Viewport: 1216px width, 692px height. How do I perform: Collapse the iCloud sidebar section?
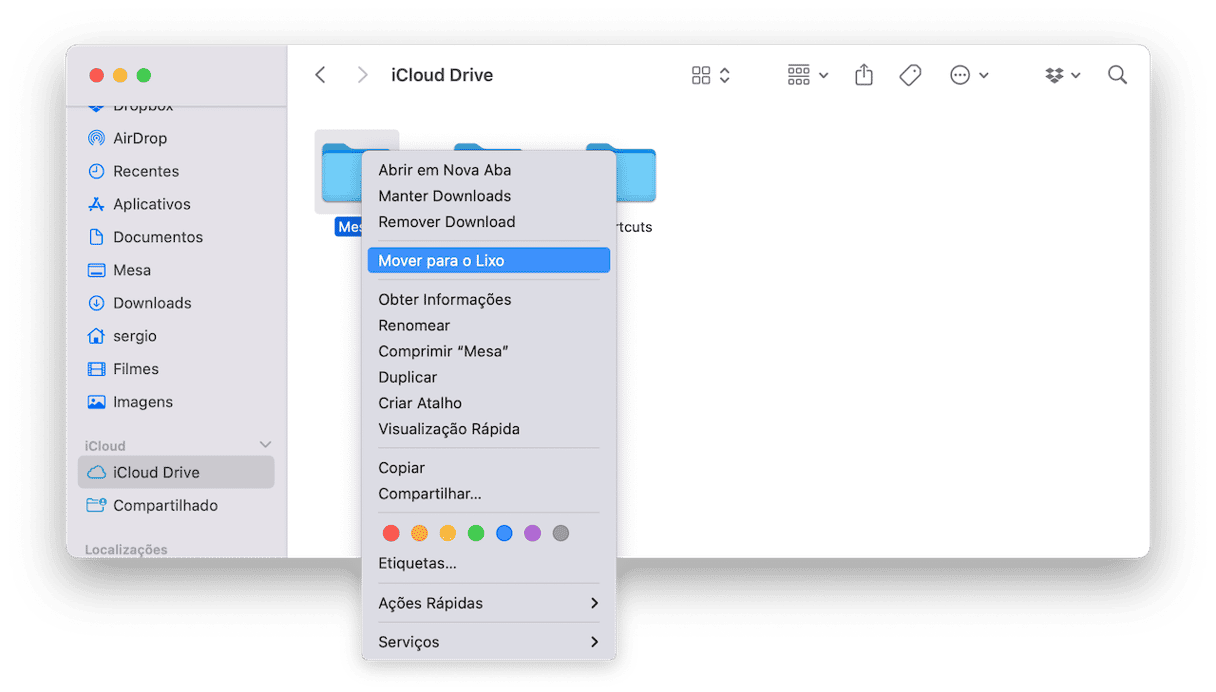coord(265,445)
